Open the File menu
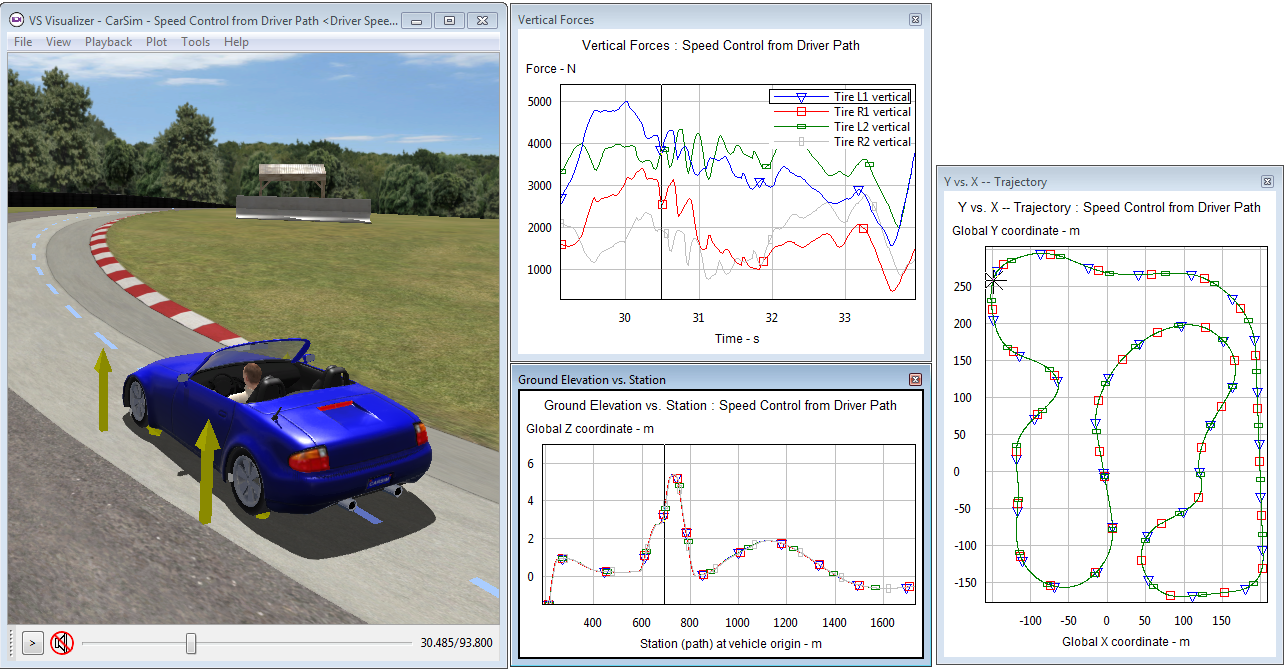Image resolution: width=1284 pixels, height=669 pixels. coord(23,42)
